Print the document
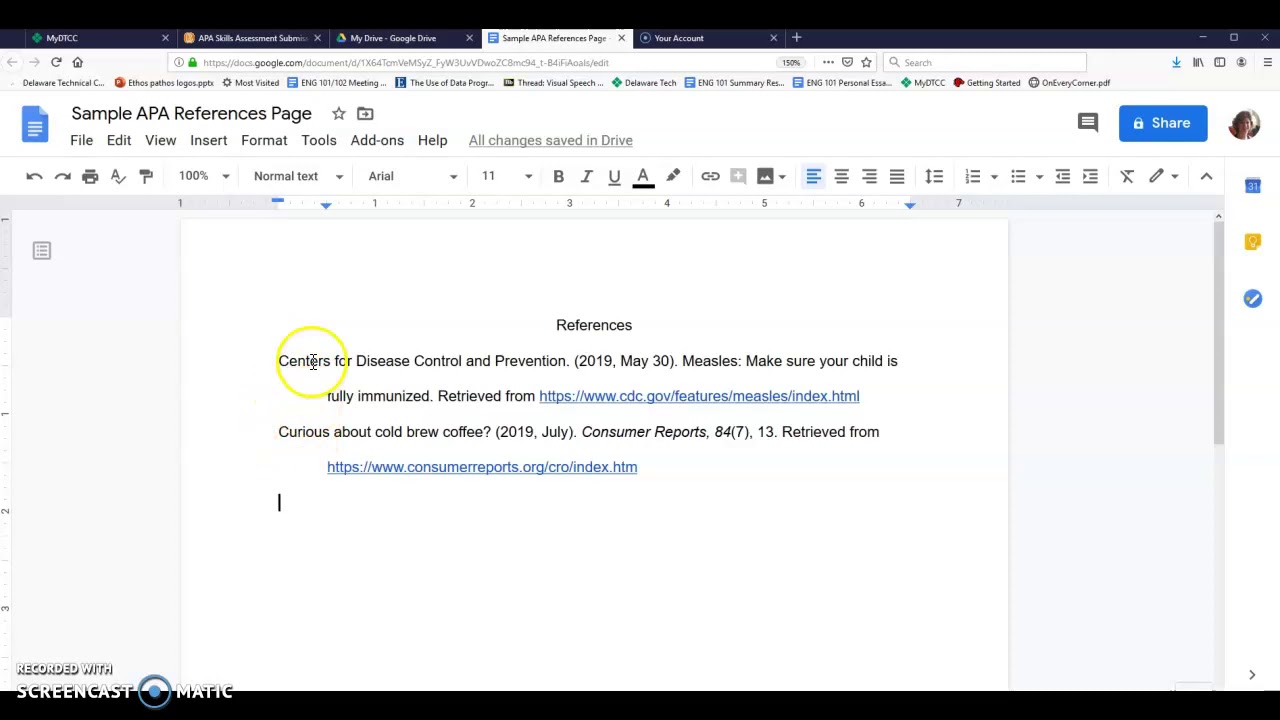Image resolution: width=1280 pixels, height=720 pixels. (90, 176)
